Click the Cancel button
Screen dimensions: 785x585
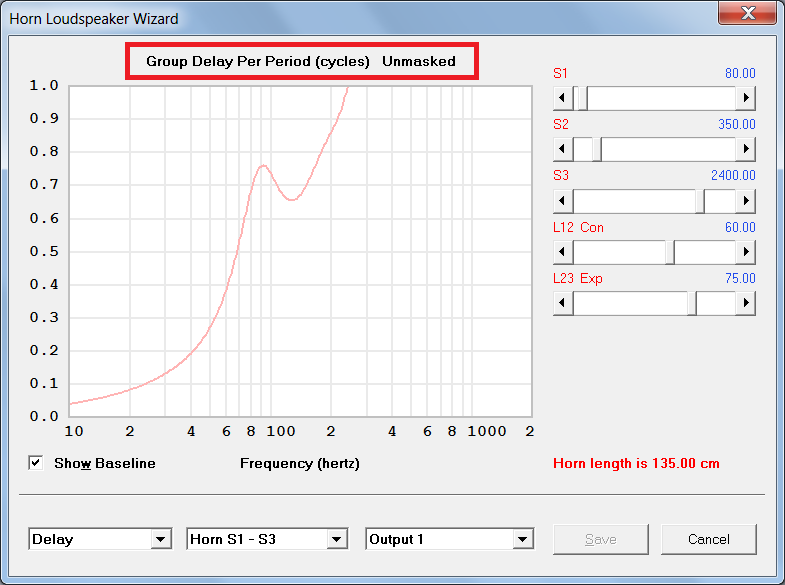(708, 539)
